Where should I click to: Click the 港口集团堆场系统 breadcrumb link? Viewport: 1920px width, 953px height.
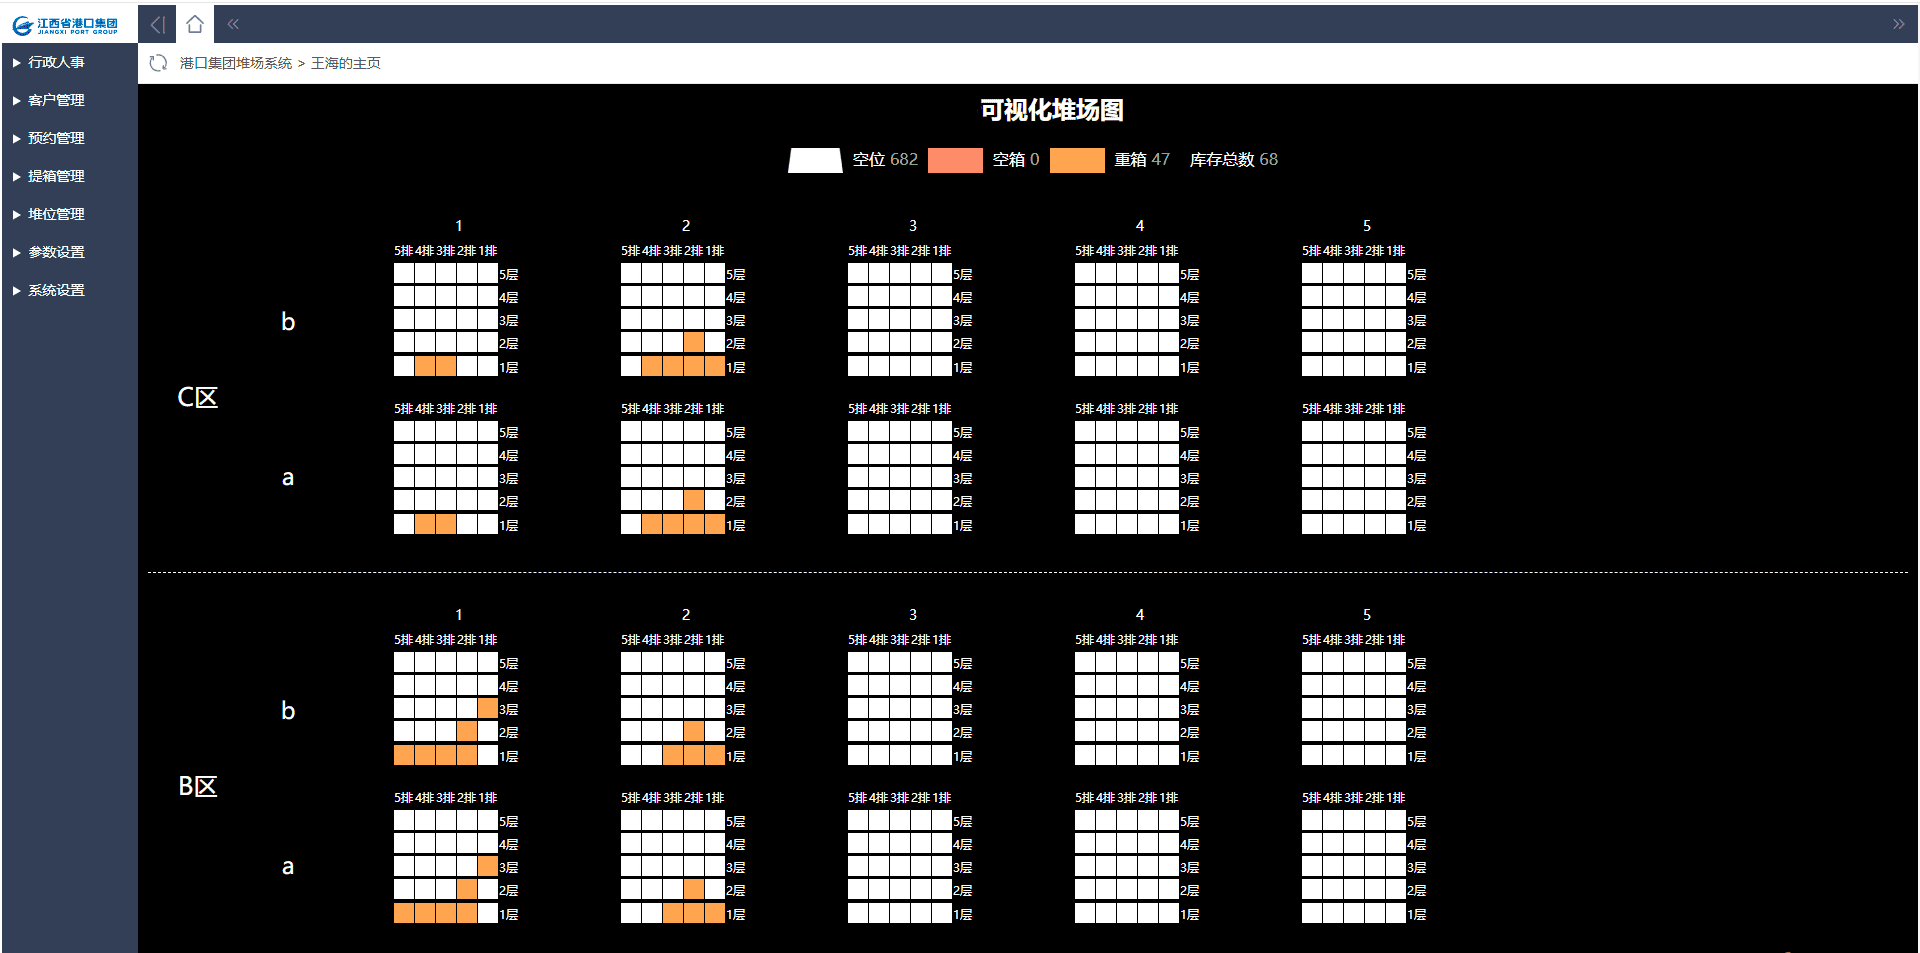click(x=235, y=63)
